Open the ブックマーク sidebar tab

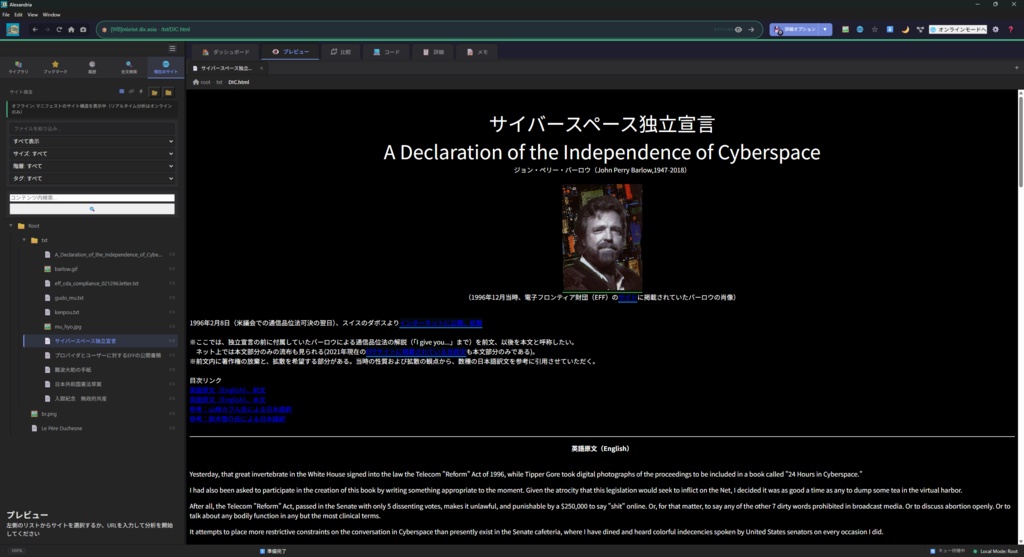coord(55,67)
